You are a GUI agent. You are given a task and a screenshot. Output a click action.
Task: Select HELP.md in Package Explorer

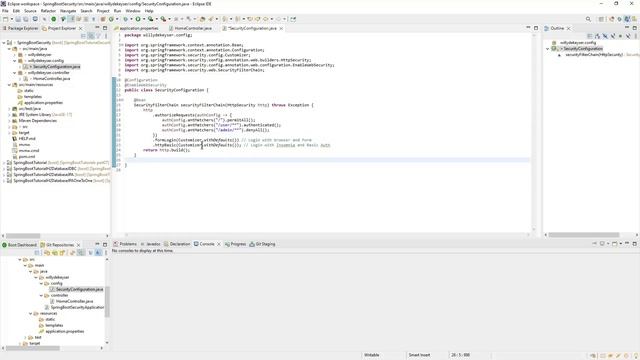(27, 139)
